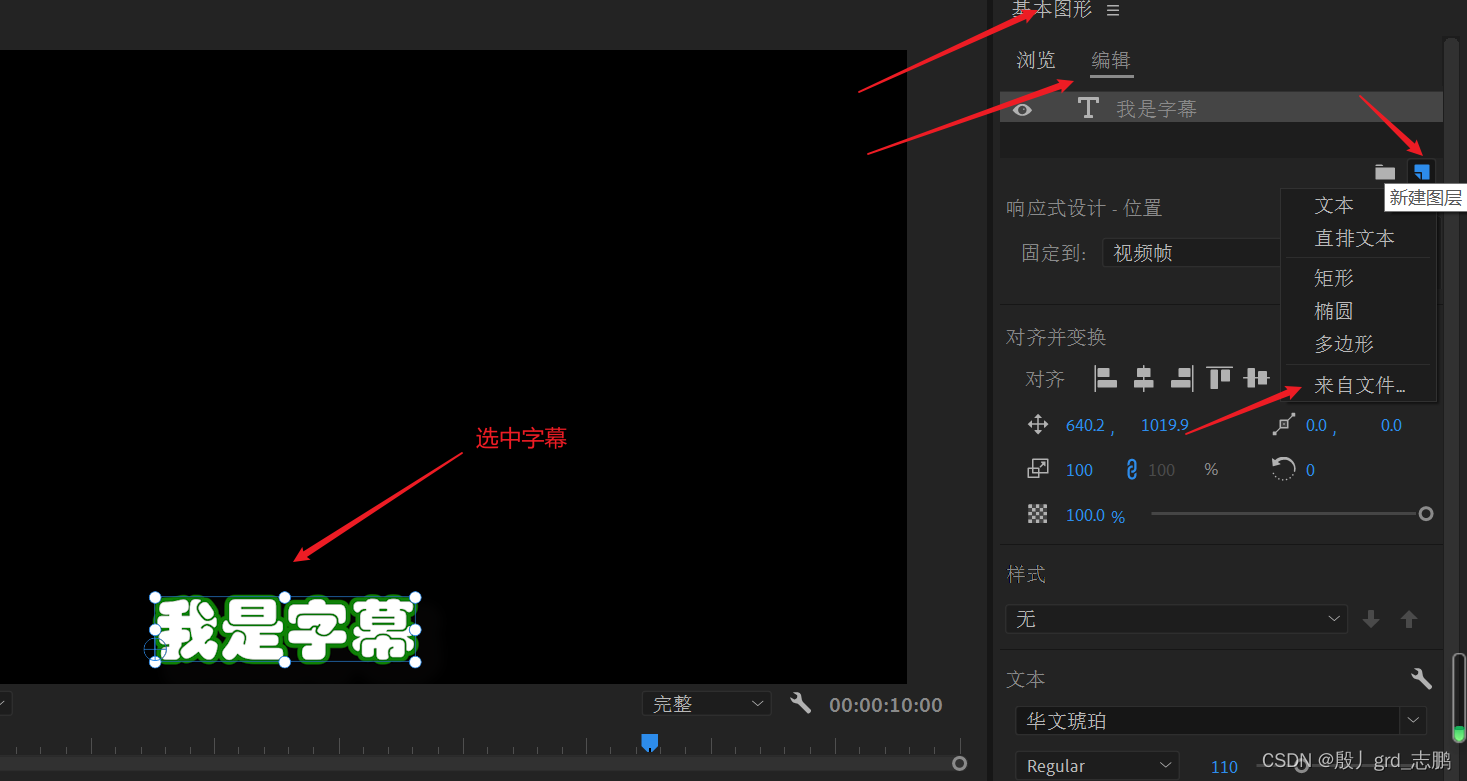The image size is (1467, 781).
Task: Choose 矩形 from new layer menu
Action: click(x=1334, y=278)
